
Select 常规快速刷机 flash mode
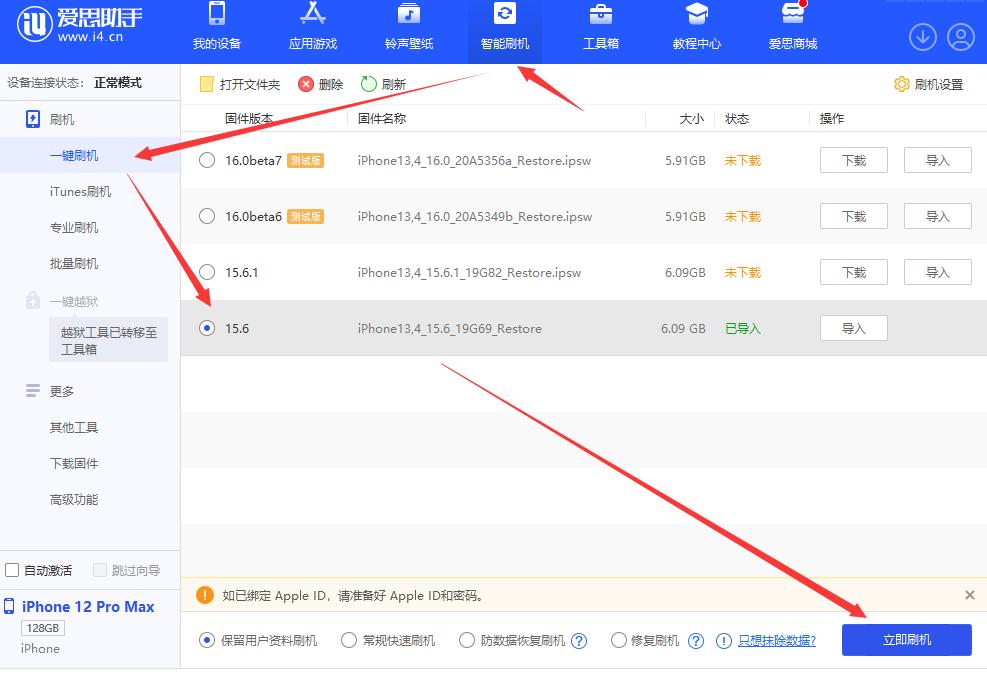pyautogui.click(x=348, y=640)
